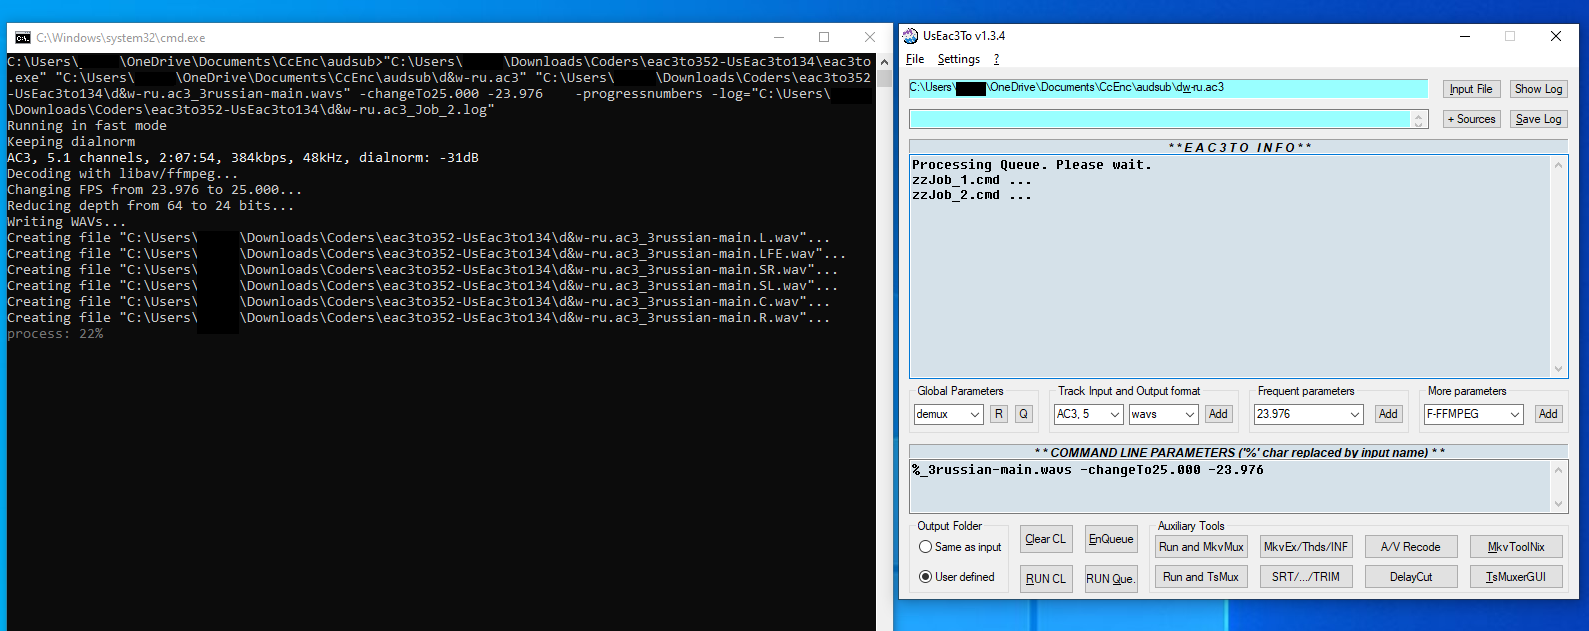Click the A/V Recode button
Viewport: 1589px width, 631px height.
1411,547
